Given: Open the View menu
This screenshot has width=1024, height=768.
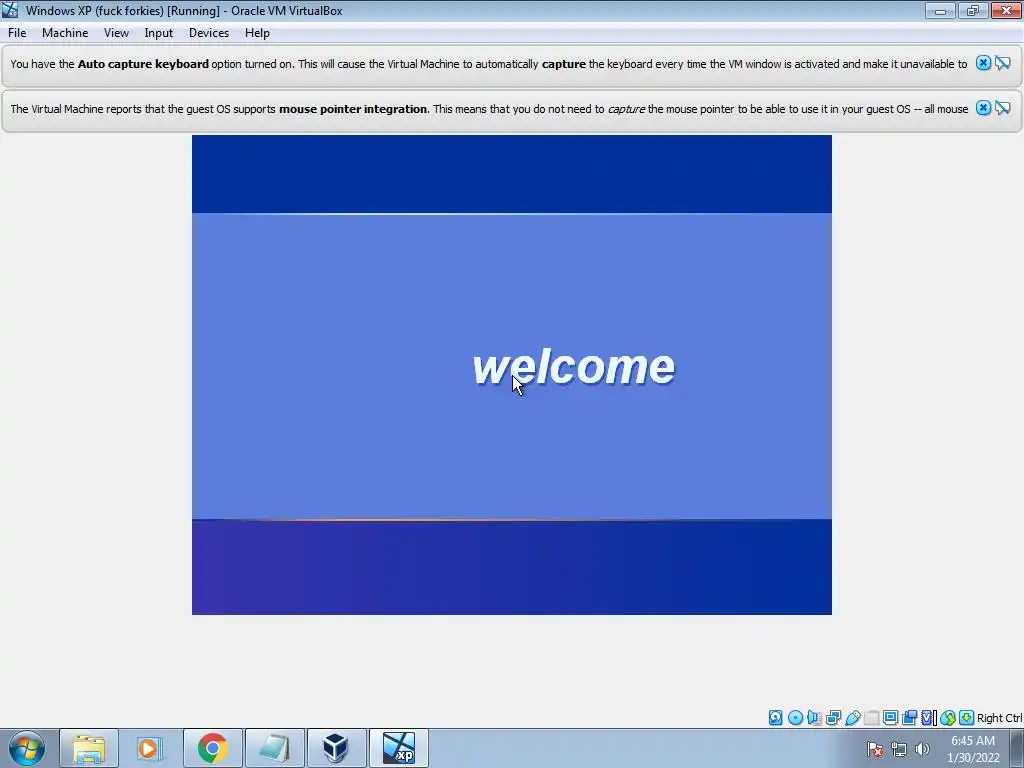Looking at the screenshot, I should click(x=116, y=33).
